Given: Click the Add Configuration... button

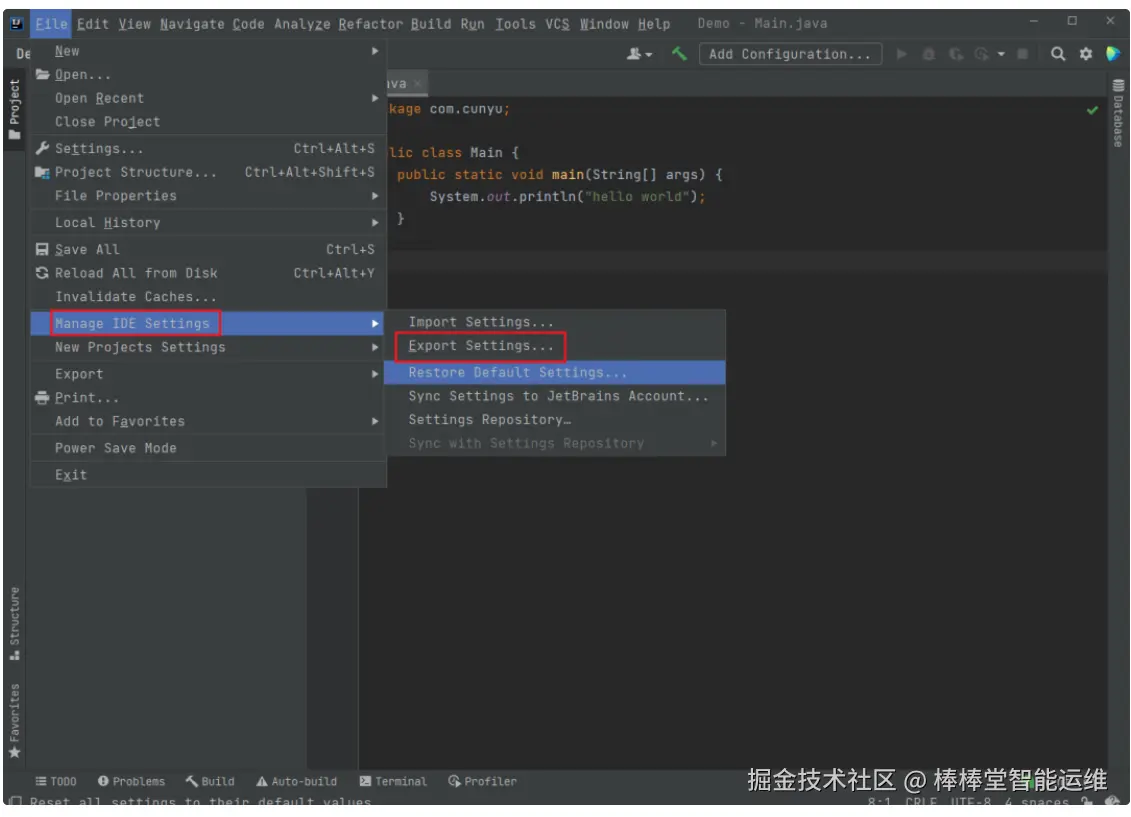Looking at the screenshot, I should coord(790,54).
